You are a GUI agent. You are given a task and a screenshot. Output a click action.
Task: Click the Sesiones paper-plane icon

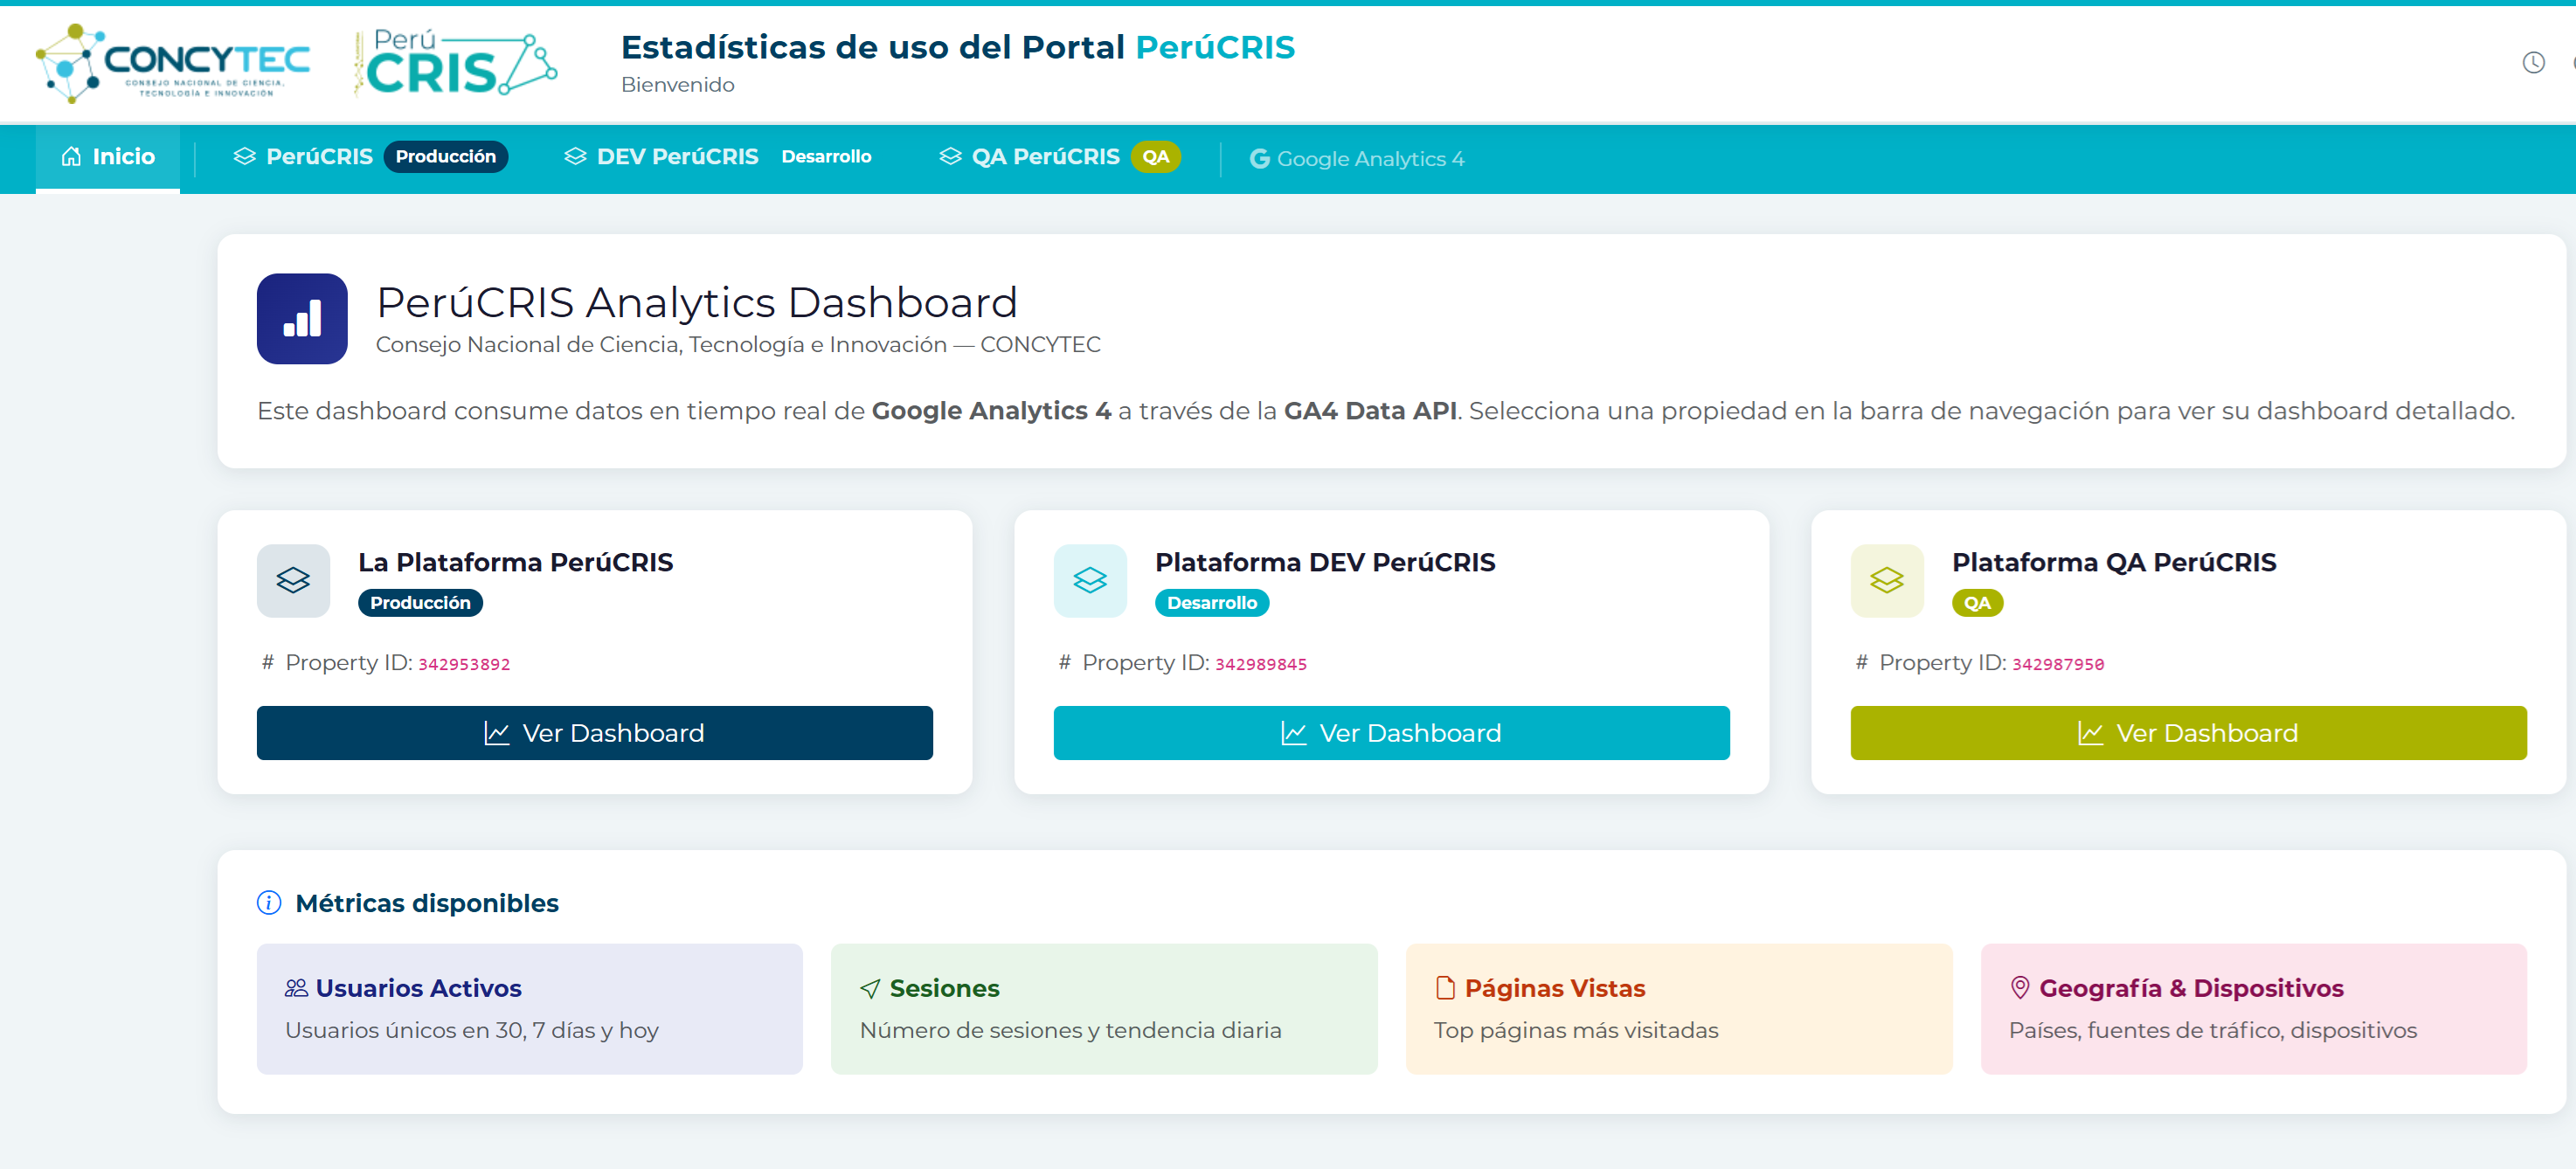(x=870, y=989)
